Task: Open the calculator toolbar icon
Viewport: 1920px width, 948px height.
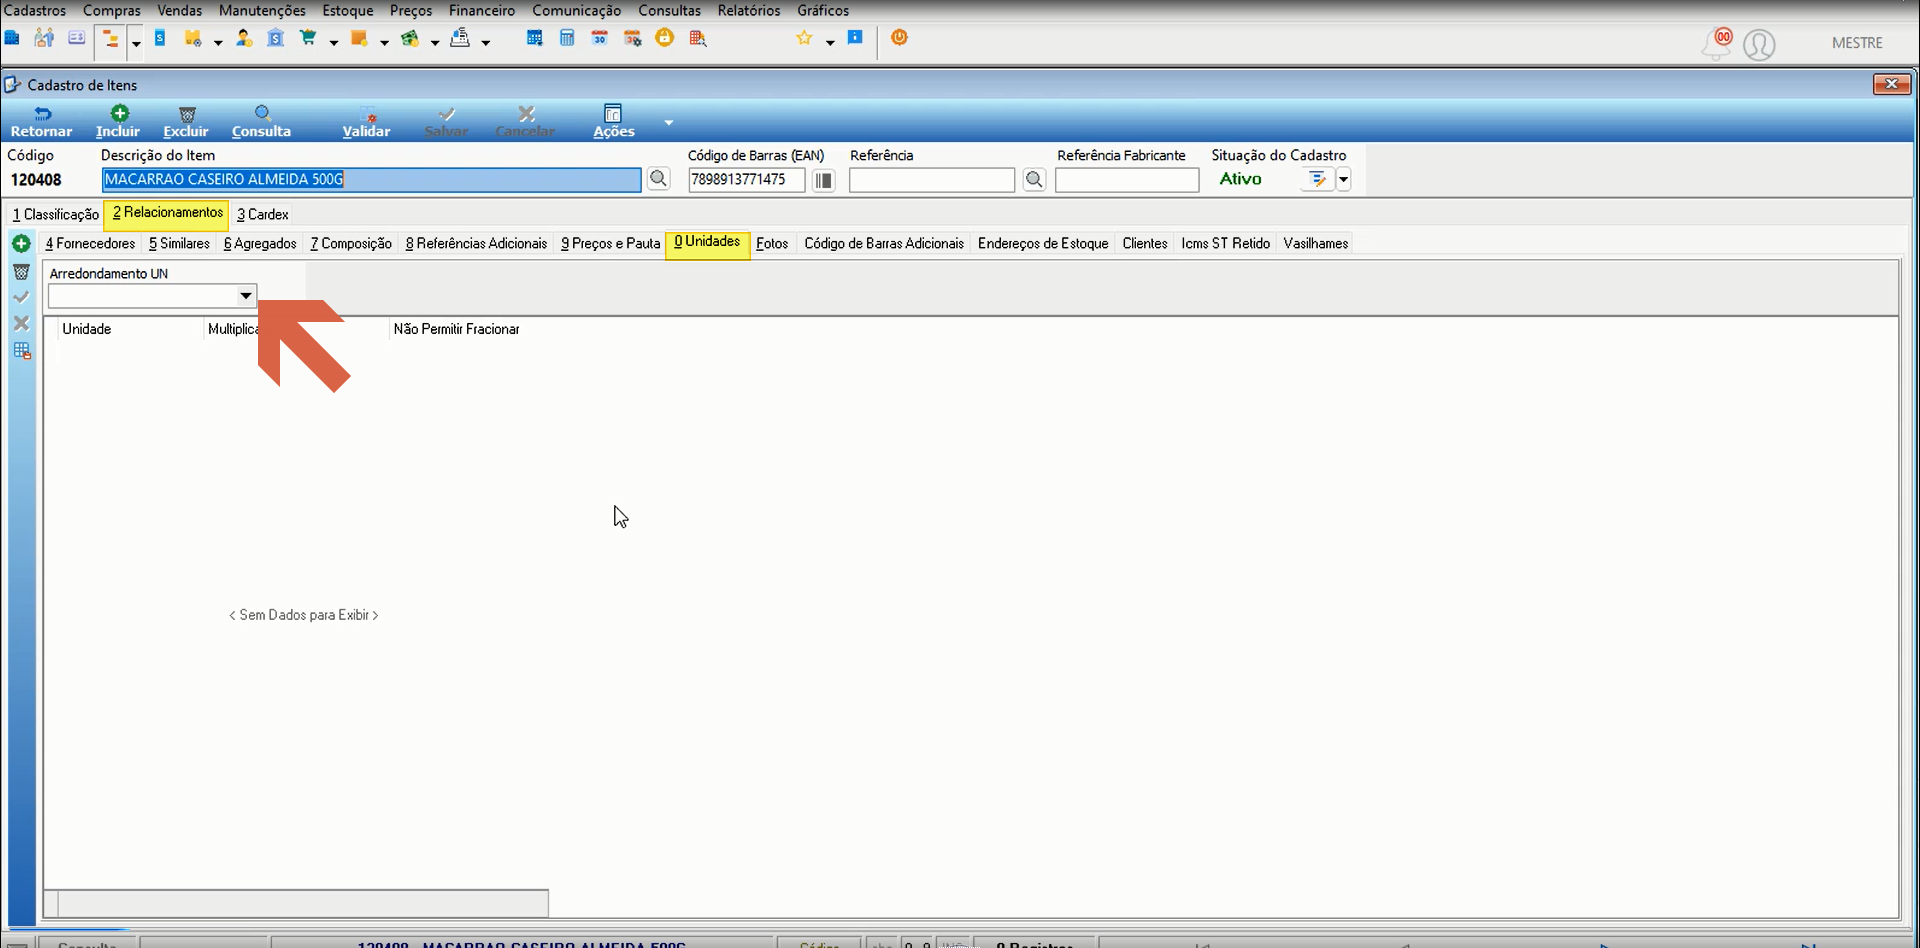Action: [567, 38]
